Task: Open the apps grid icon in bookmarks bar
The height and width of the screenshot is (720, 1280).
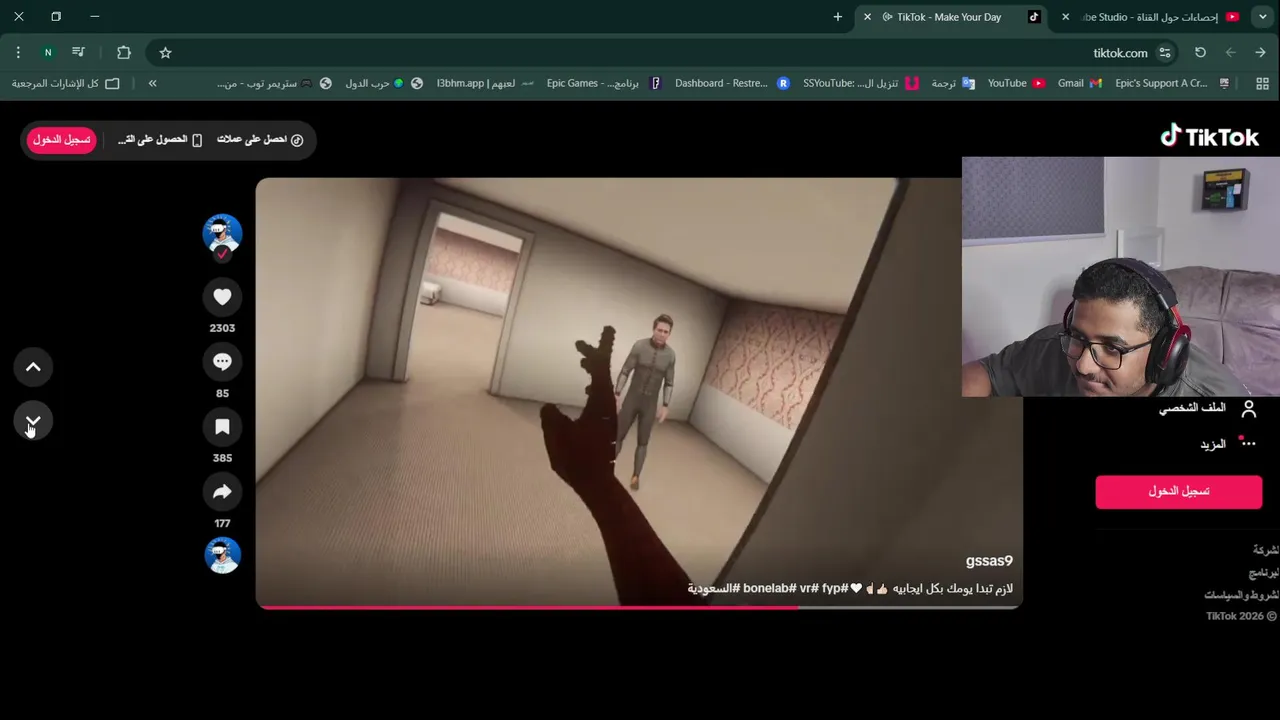Action: click(x=1262, y=84)
